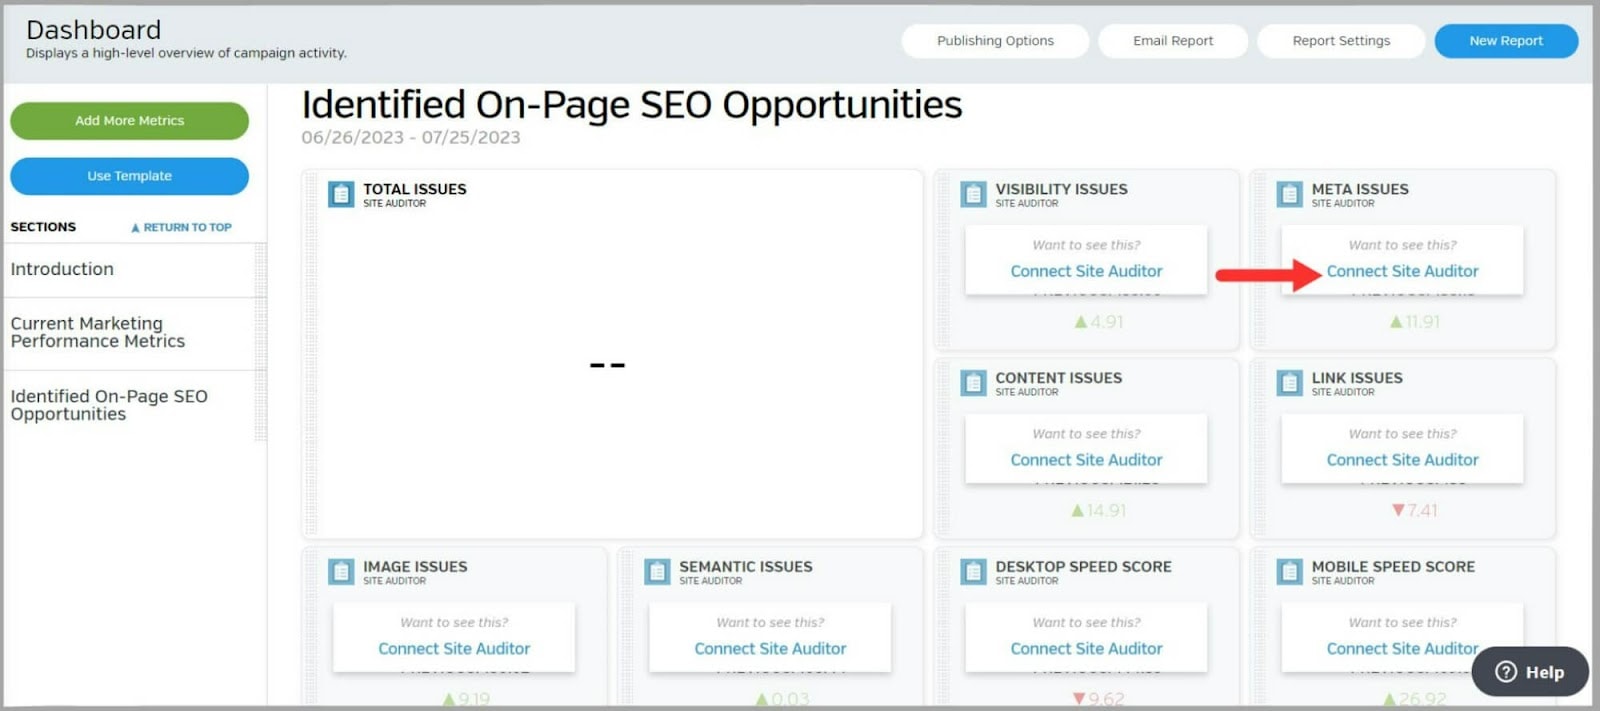The height and width of the screenshot is (711, 1600).
Task: Click the Meta Issues widget icon
Action: (1289, 194)
